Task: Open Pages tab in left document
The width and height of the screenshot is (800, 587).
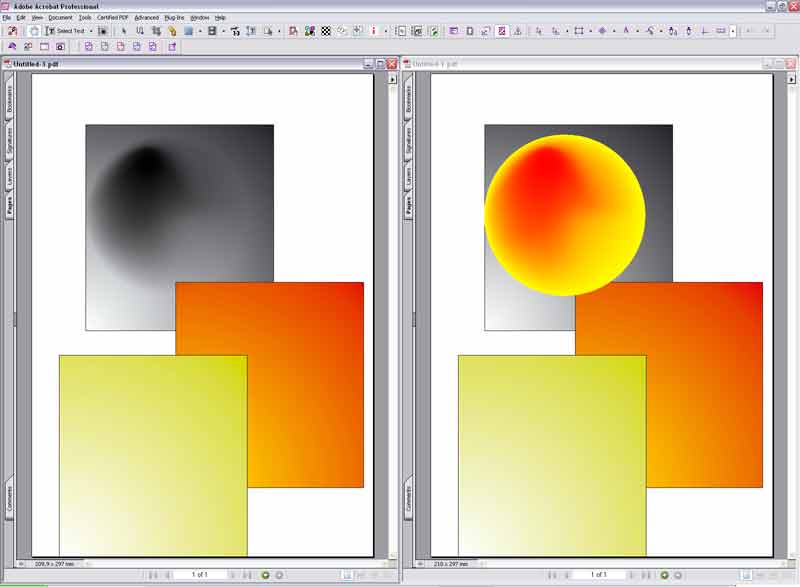Action: tap(10, 205)
